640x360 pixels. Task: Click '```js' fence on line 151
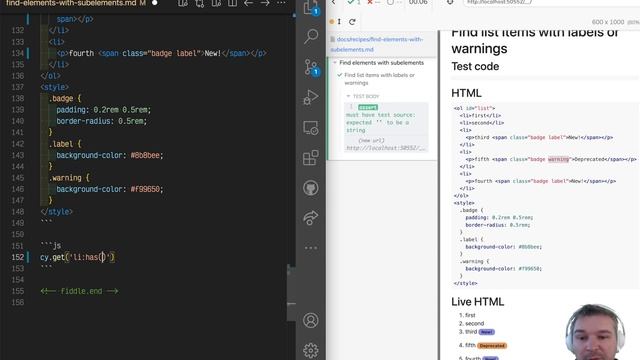[51, 245]
